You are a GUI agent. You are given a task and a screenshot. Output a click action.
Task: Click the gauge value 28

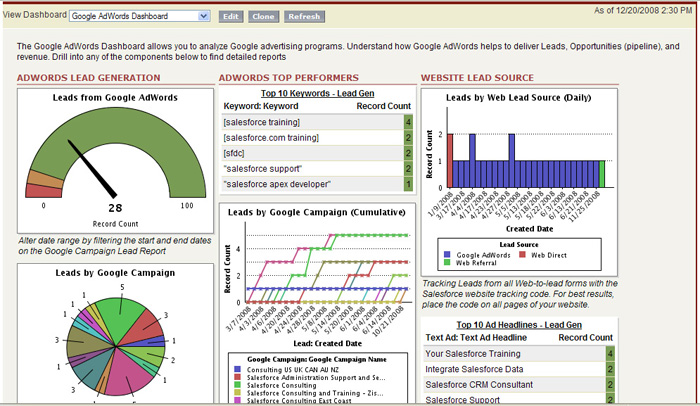pyautogui.click(x=115, y=208)
